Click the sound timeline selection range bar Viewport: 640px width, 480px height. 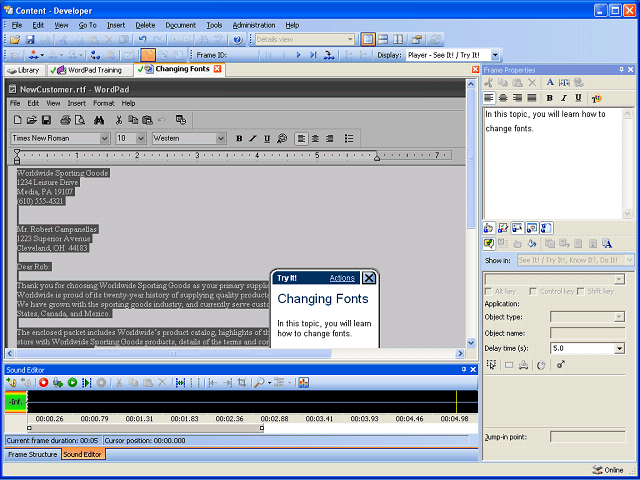click(x=145, y=428)
